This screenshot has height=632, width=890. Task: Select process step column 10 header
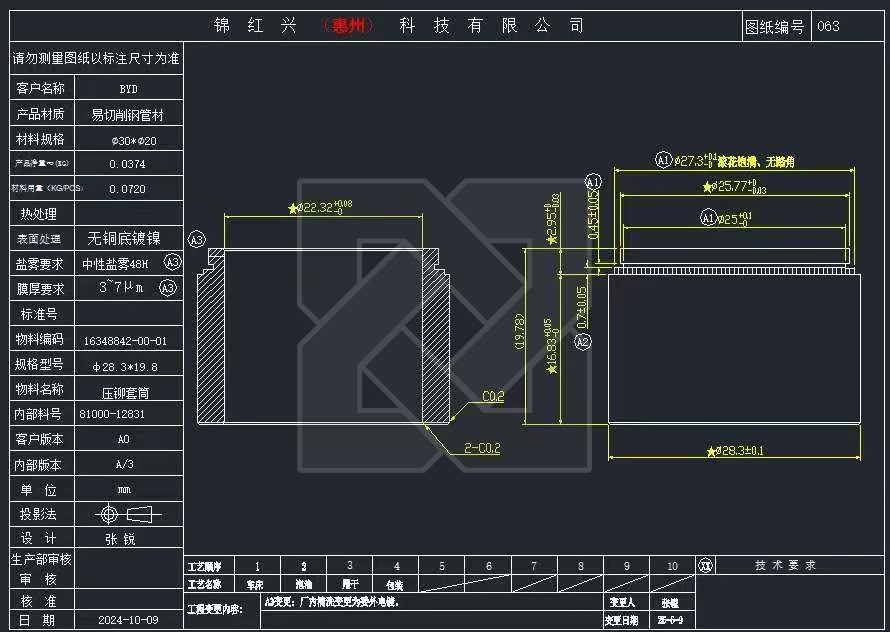[672, 566]
